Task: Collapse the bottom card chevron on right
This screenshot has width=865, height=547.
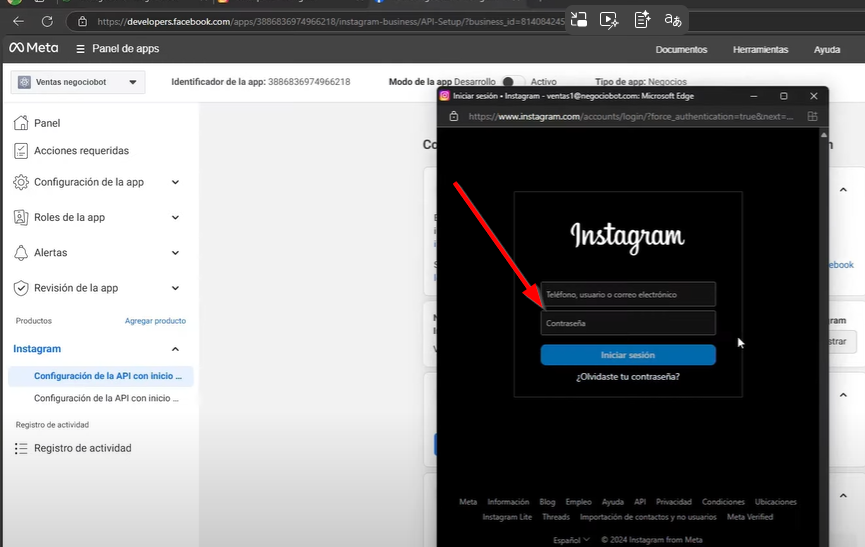Action: click(843, 496)
